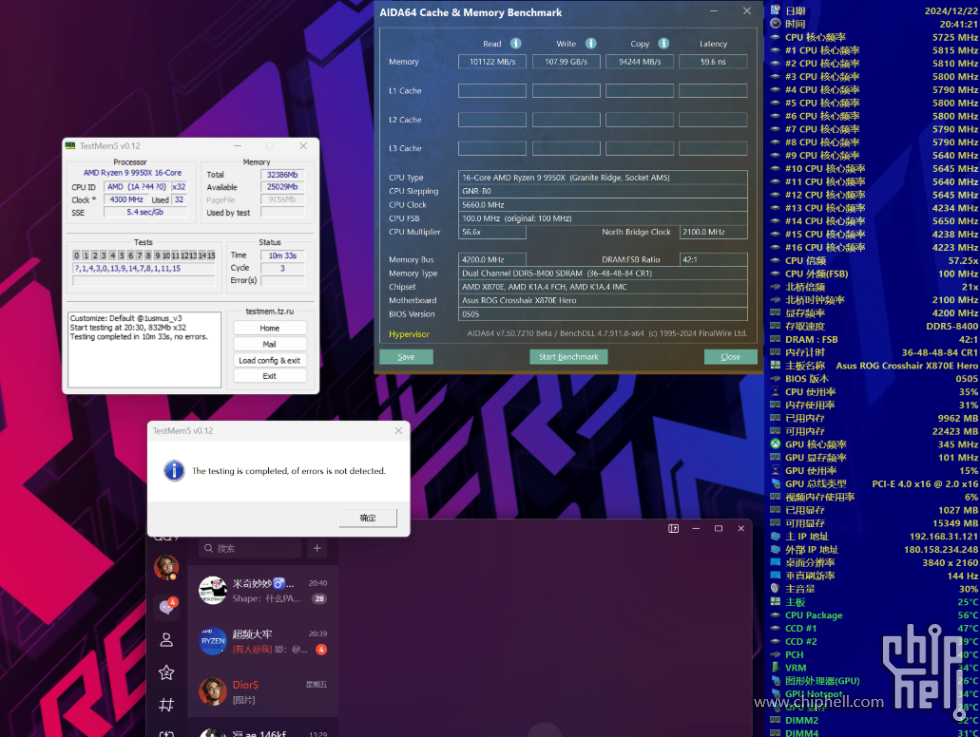Screen dimensions: 980x737
Task: Click the Memory Type DDR5-8400 SDRAM field
Action: click(x=602, y=273)
